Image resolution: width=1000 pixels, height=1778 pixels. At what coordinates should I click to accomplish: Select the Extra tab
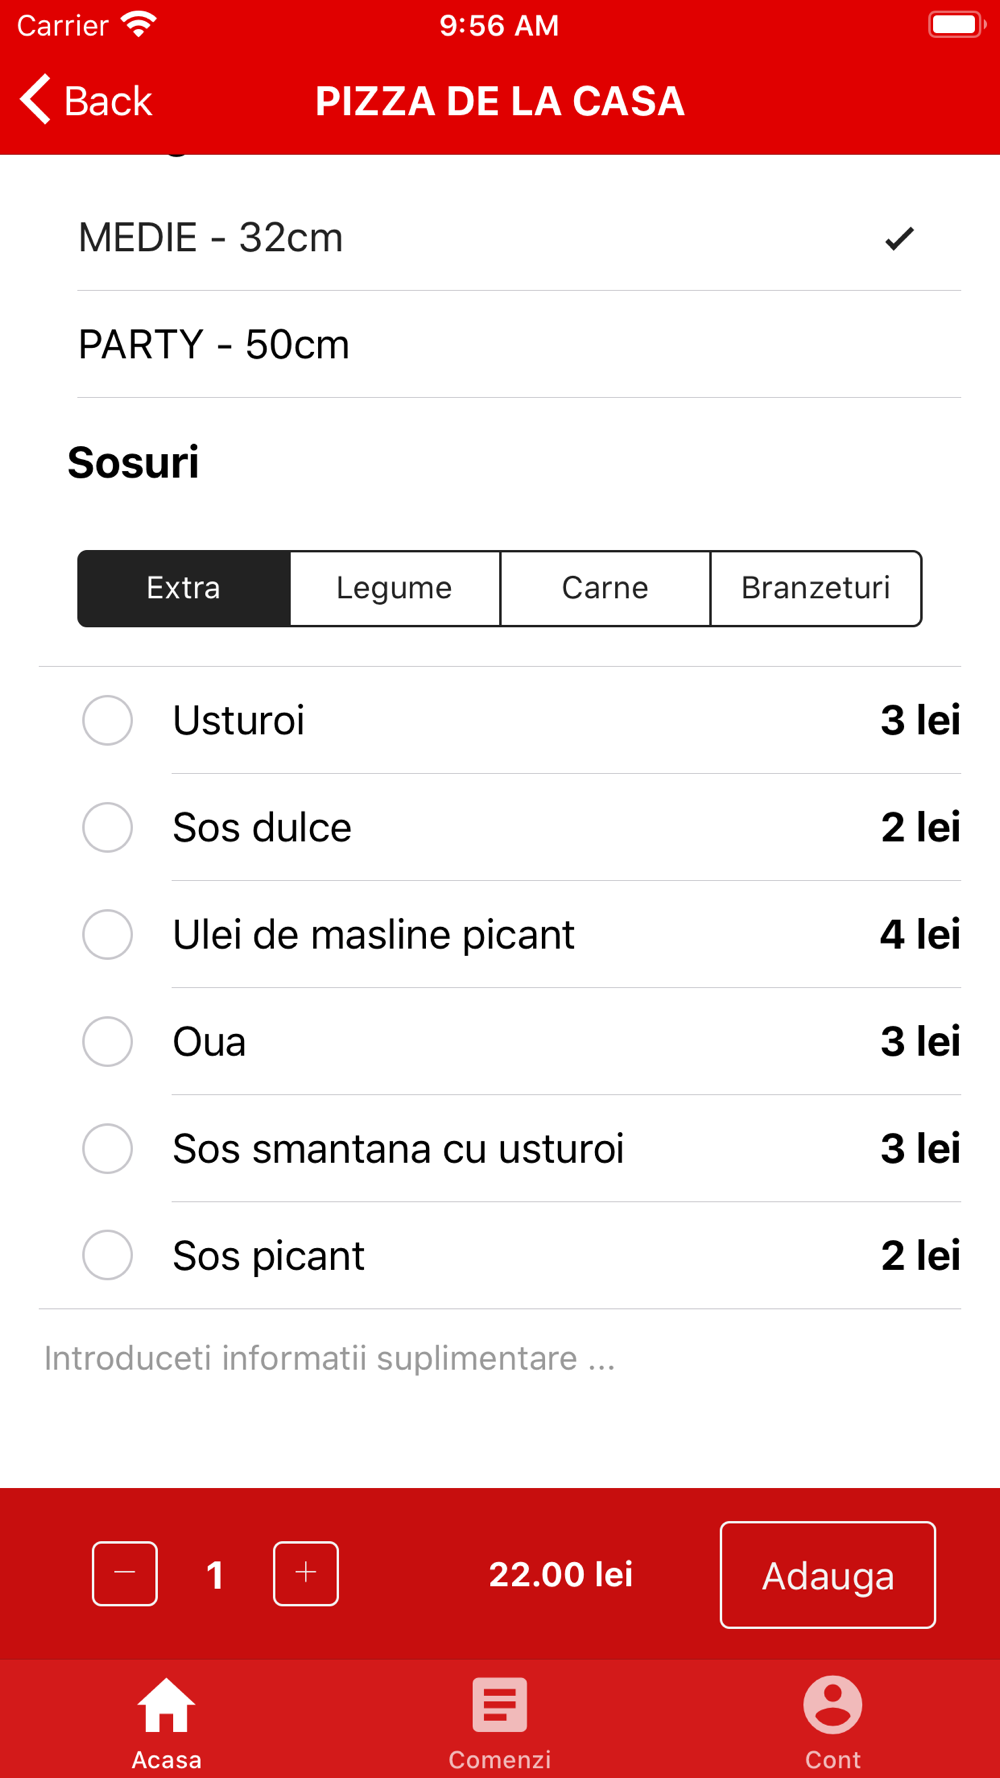(x=184, y=588)
